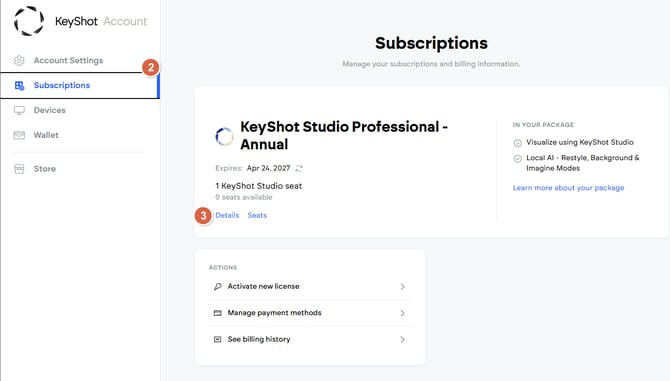Click the Wallet sidebar icon
This screenshot has width=670, height=381.
click(x=19, y=135)
